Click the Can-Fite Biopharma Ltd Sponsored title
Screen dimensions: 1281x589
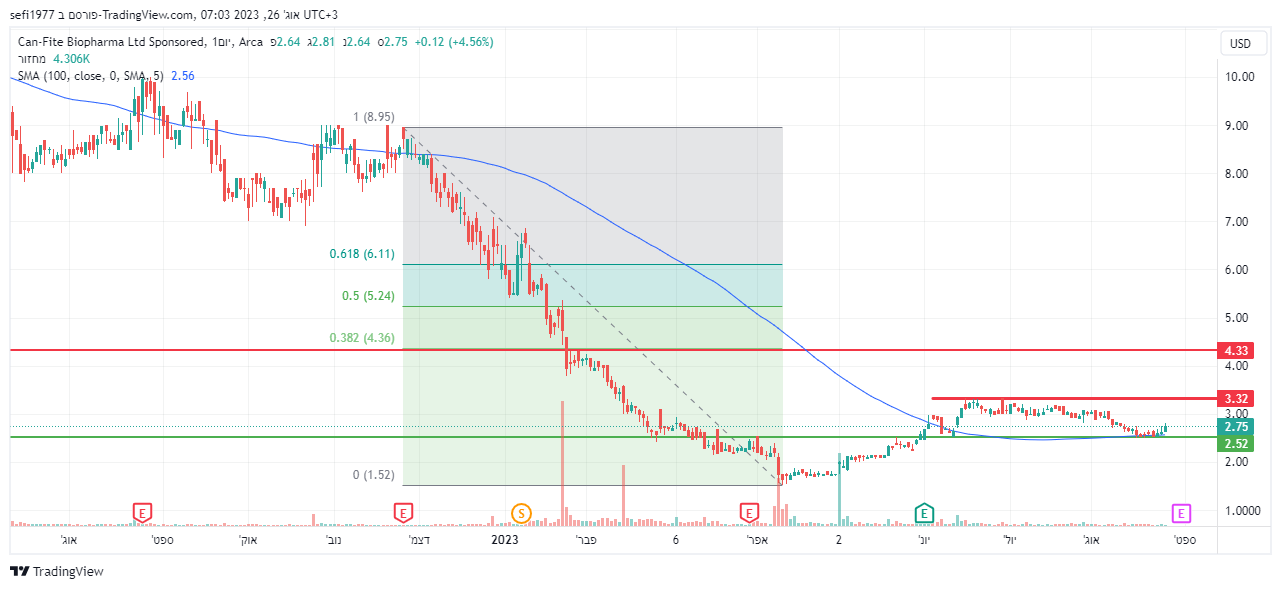coord(112,42)
